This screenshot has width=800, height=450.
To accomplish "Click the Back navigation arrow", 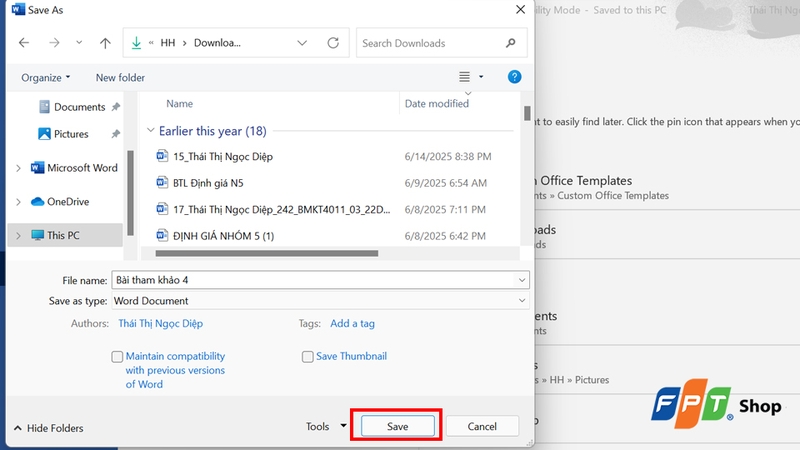I will [24, 44].
